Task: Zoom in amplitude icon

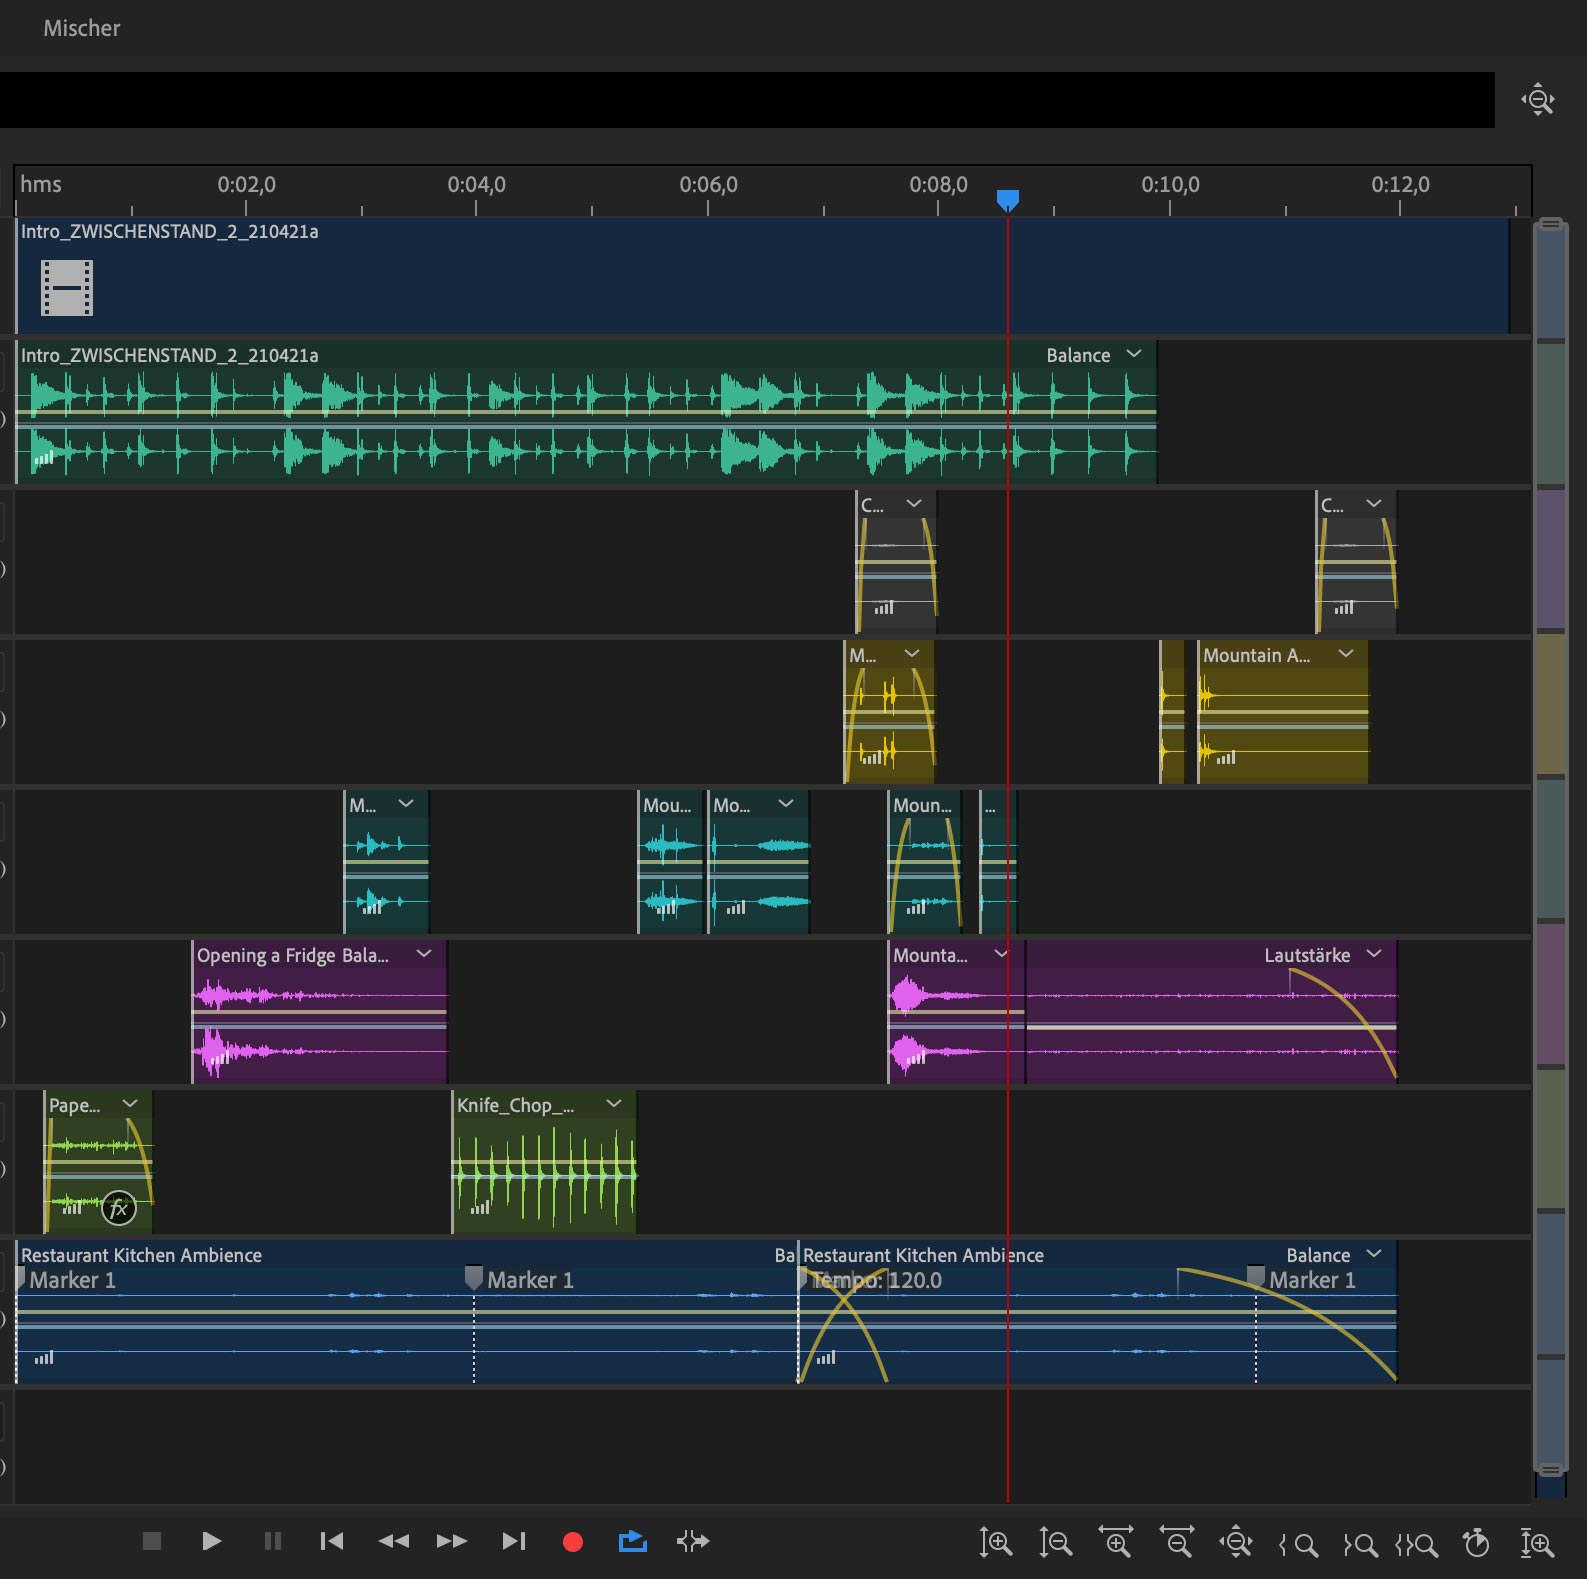Action: click(996, 1543)
